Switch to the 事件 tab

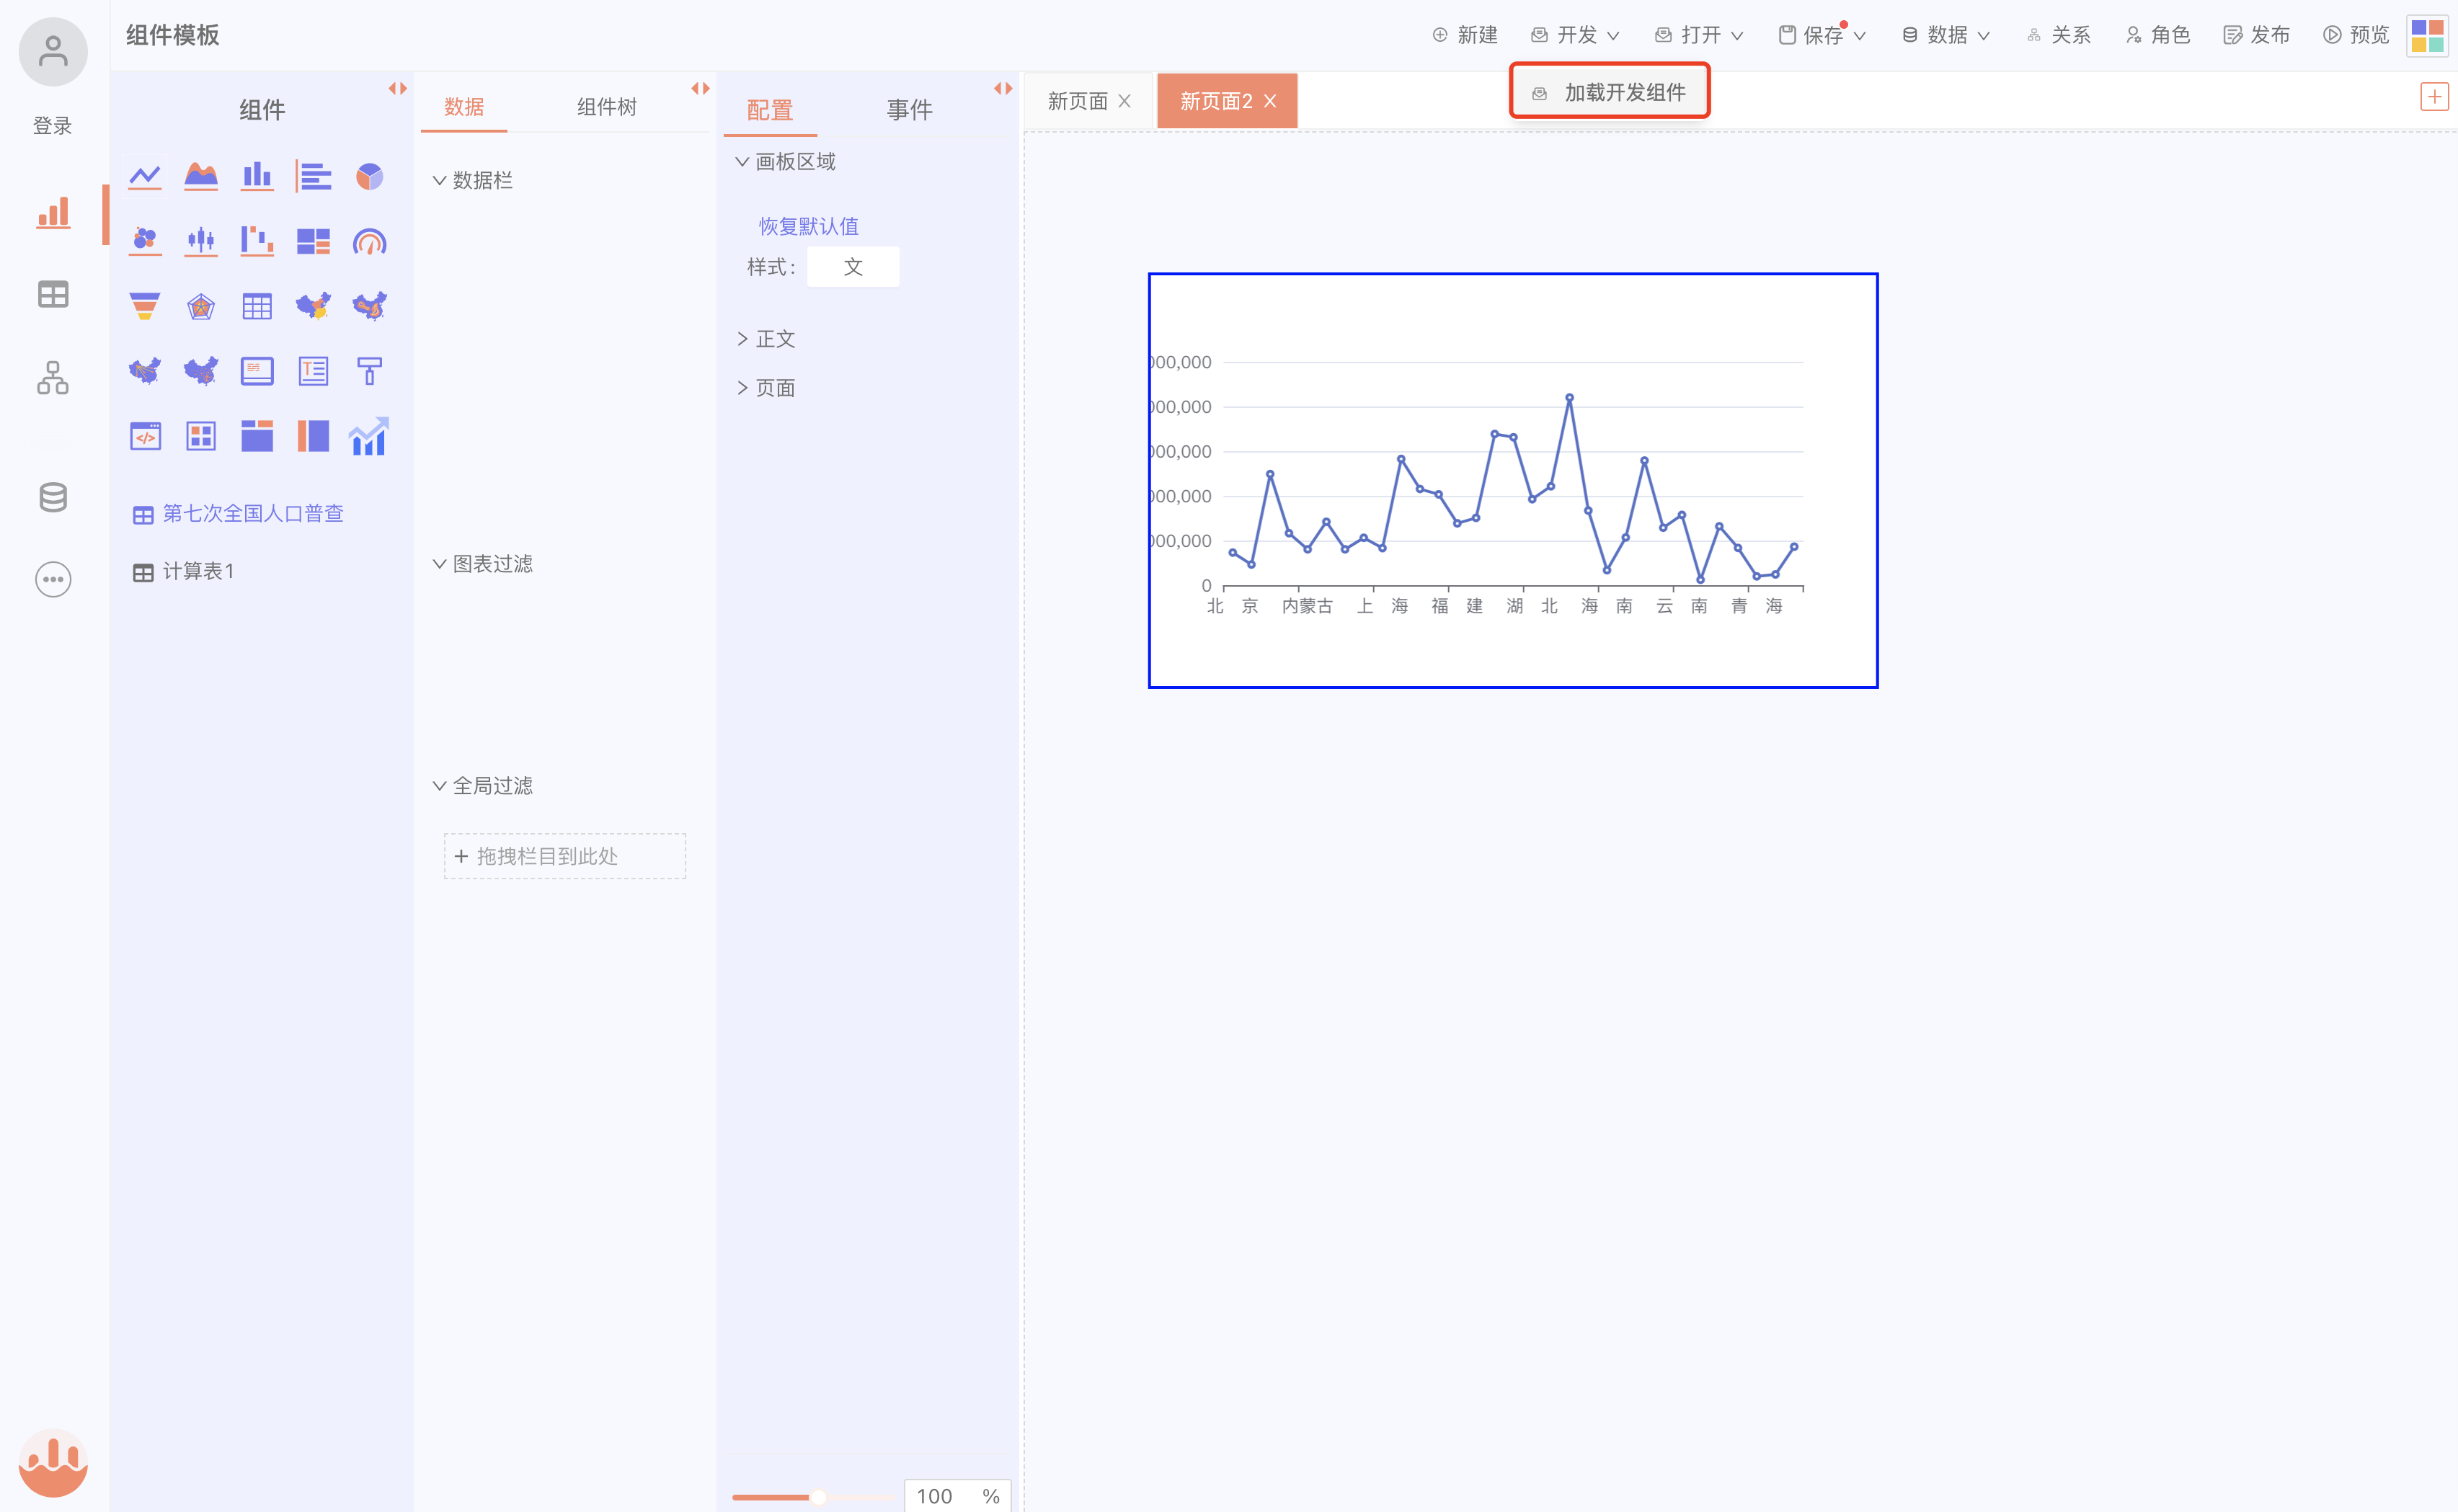[x=909, y=110]
